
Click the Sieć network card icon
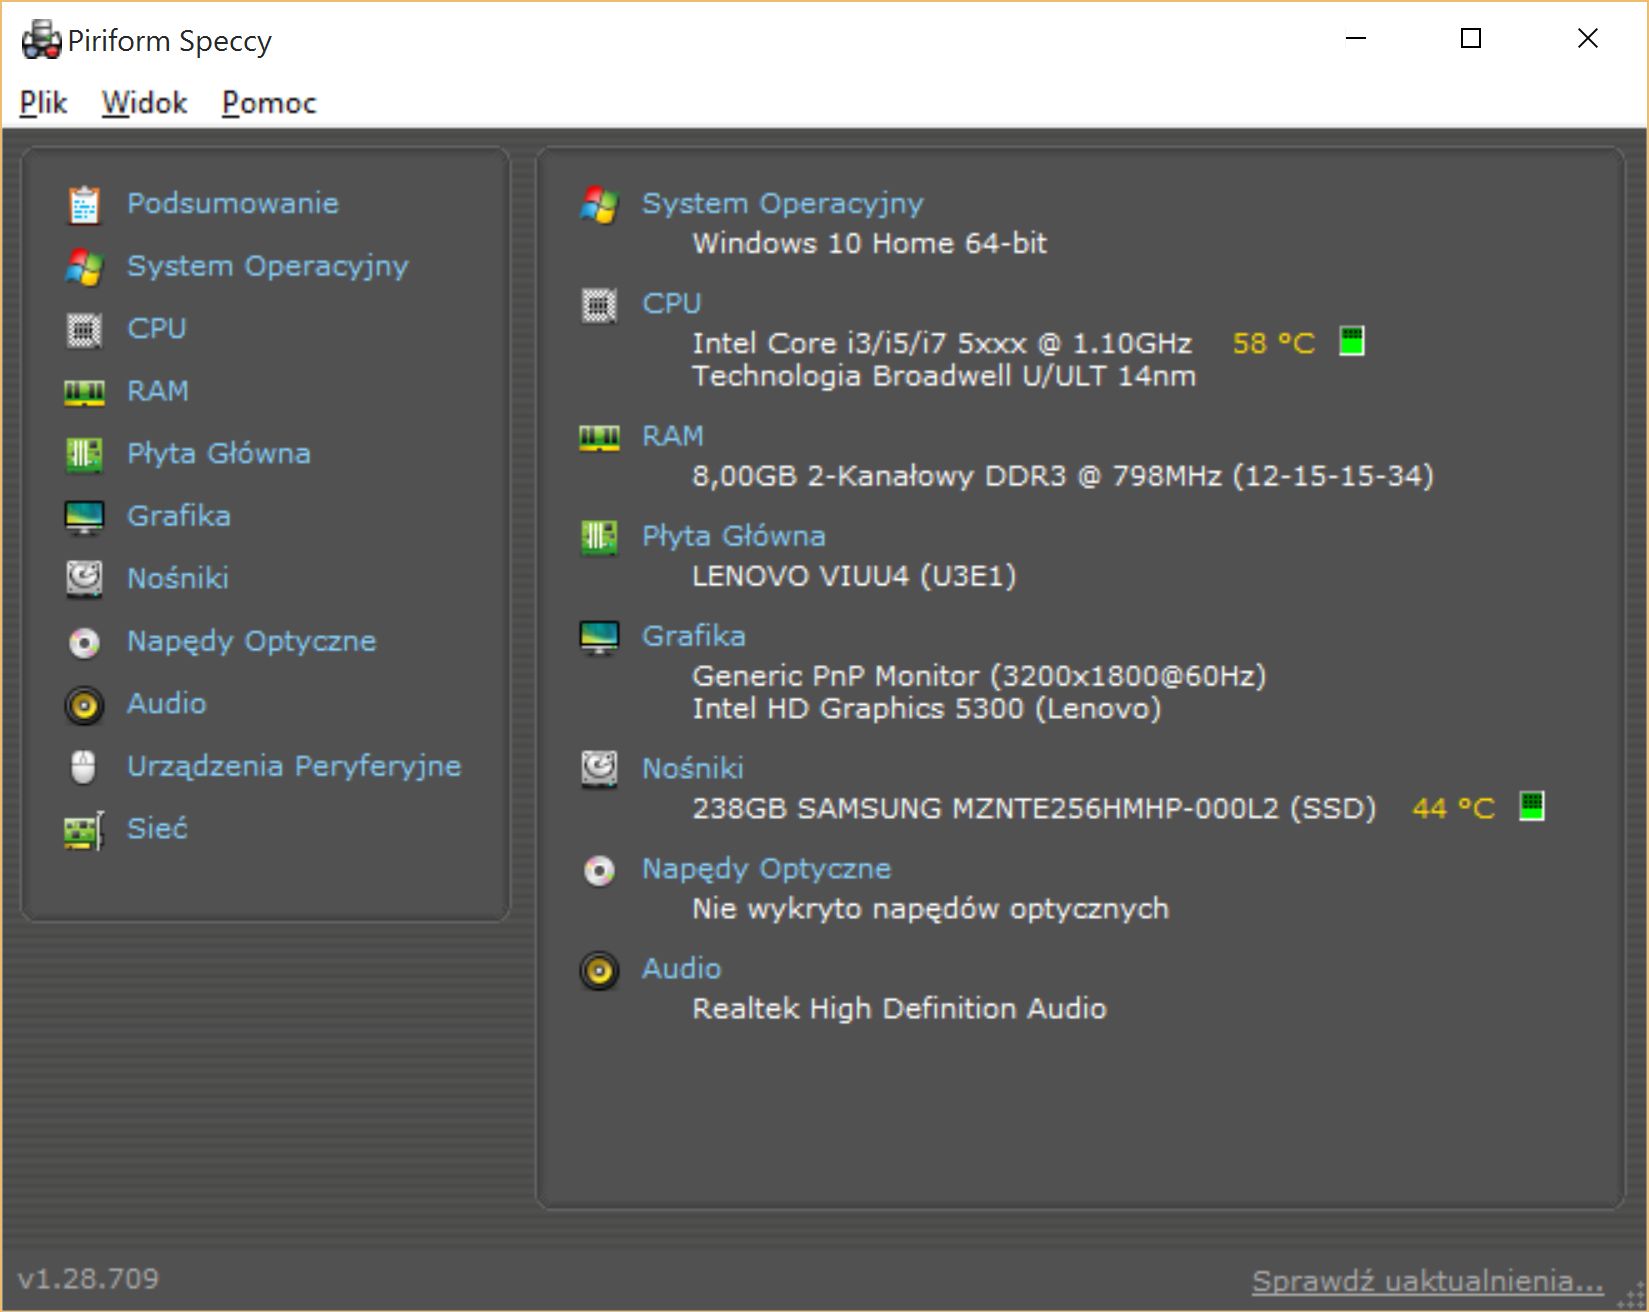tap(84, 830)
